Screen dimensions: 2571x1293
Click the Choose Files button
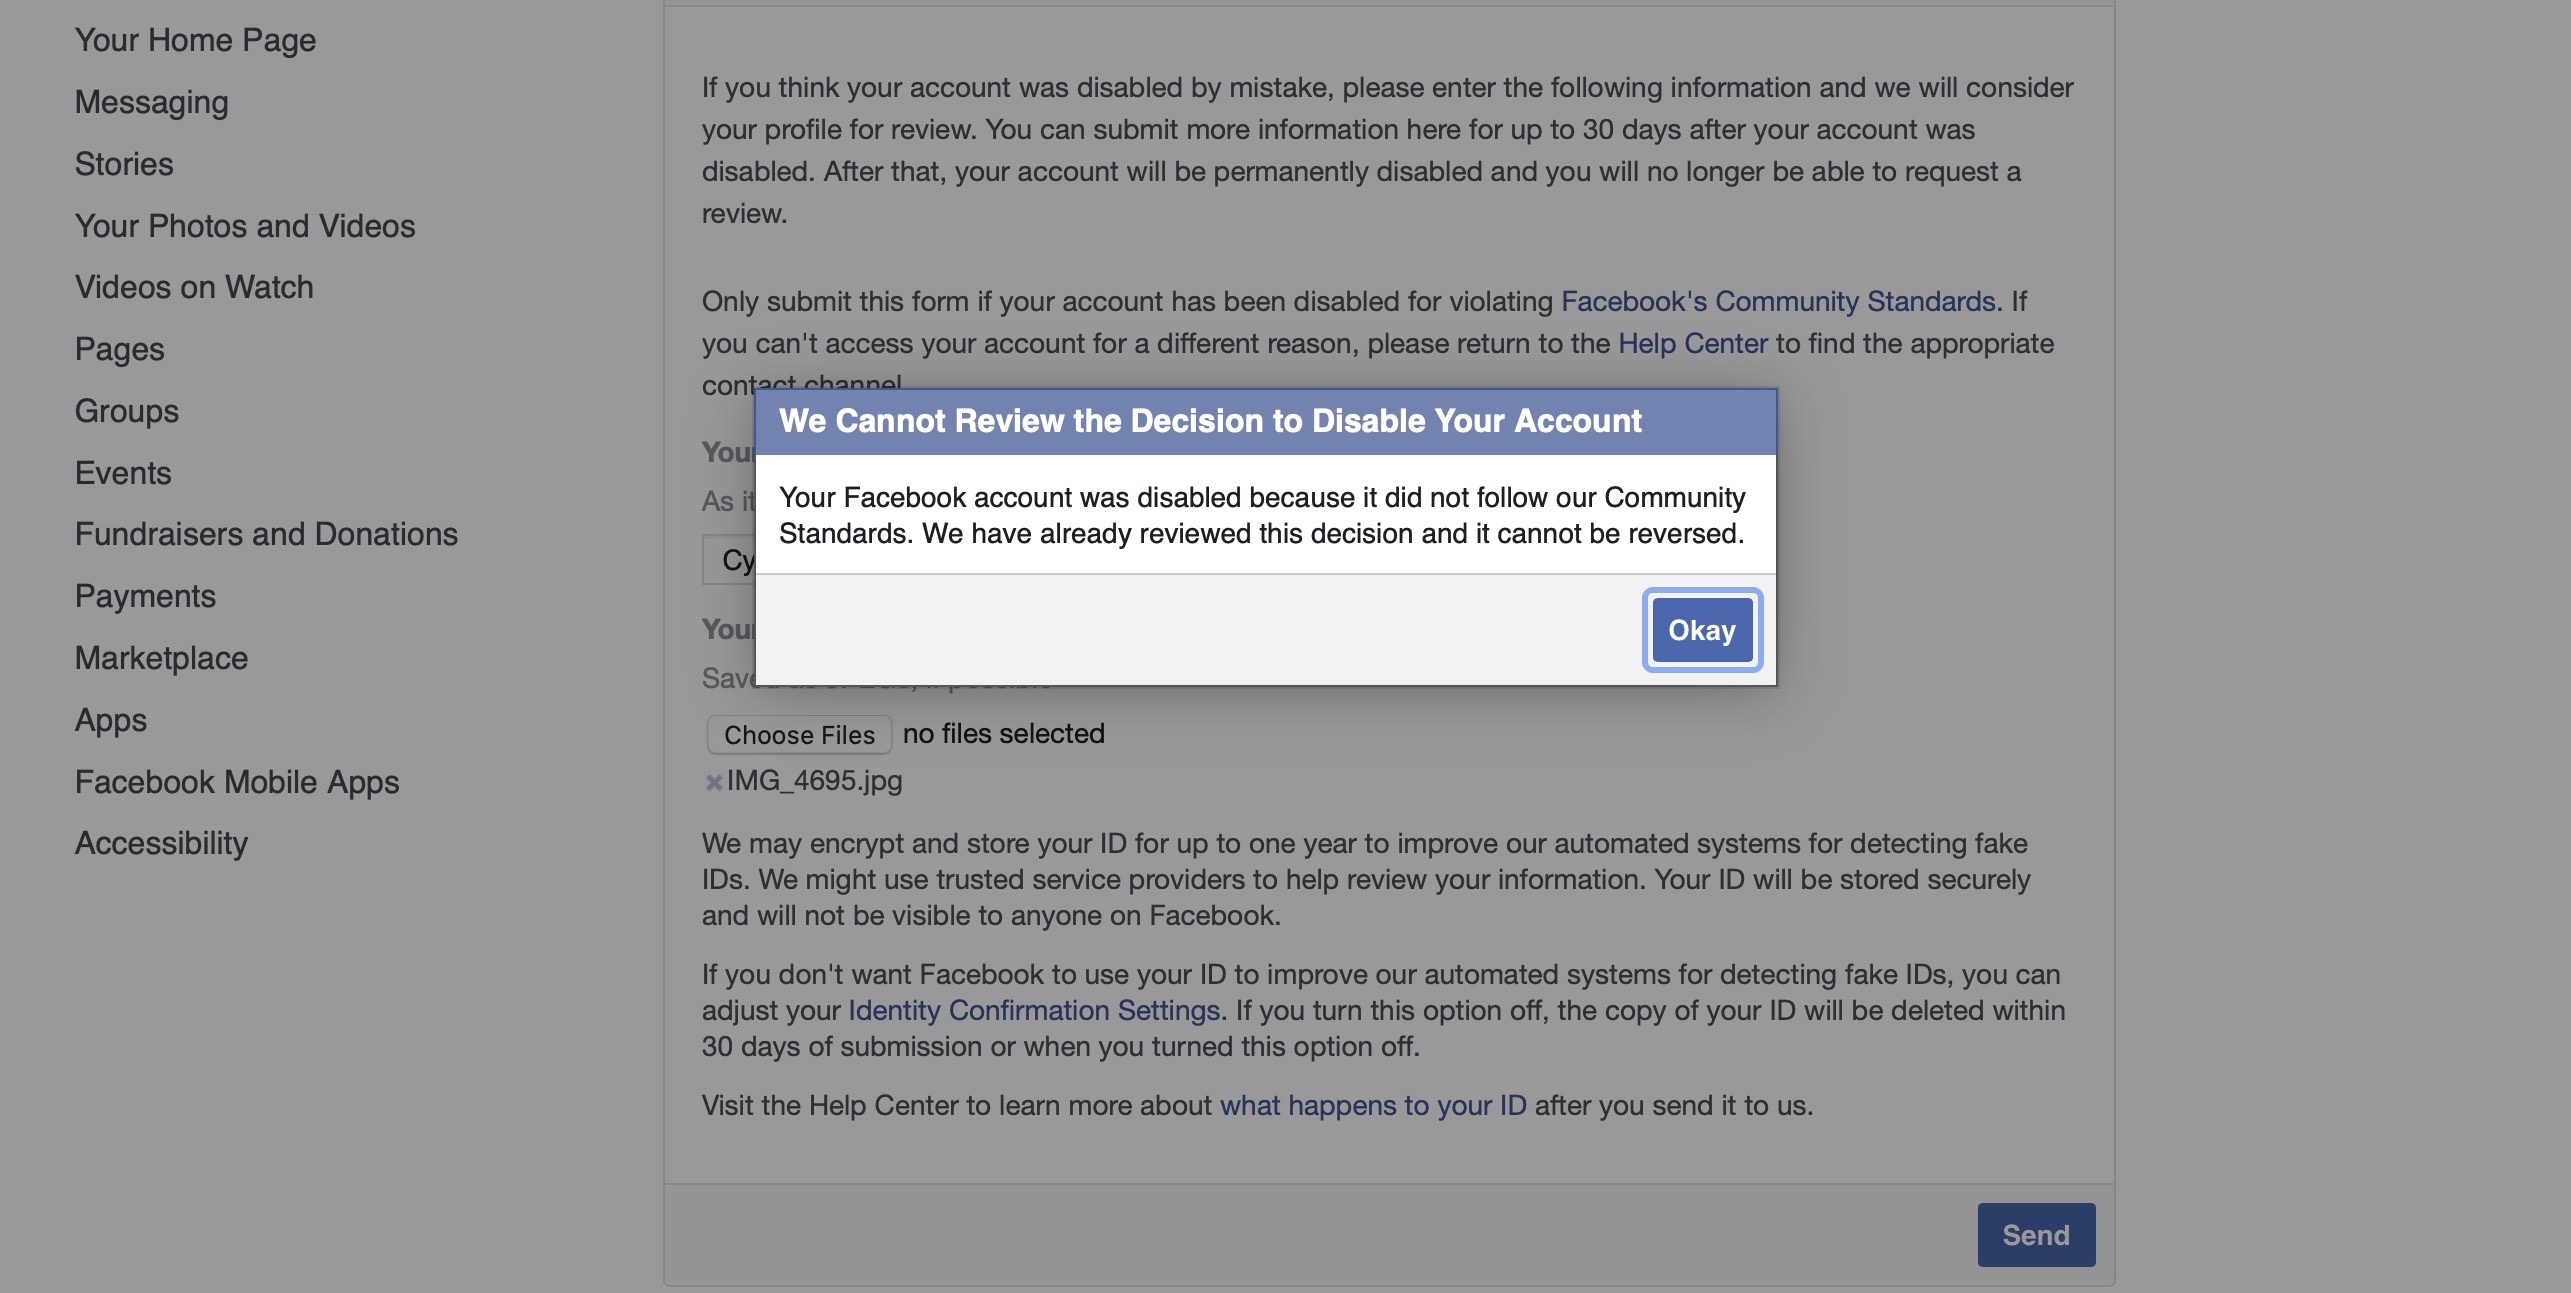798,734
